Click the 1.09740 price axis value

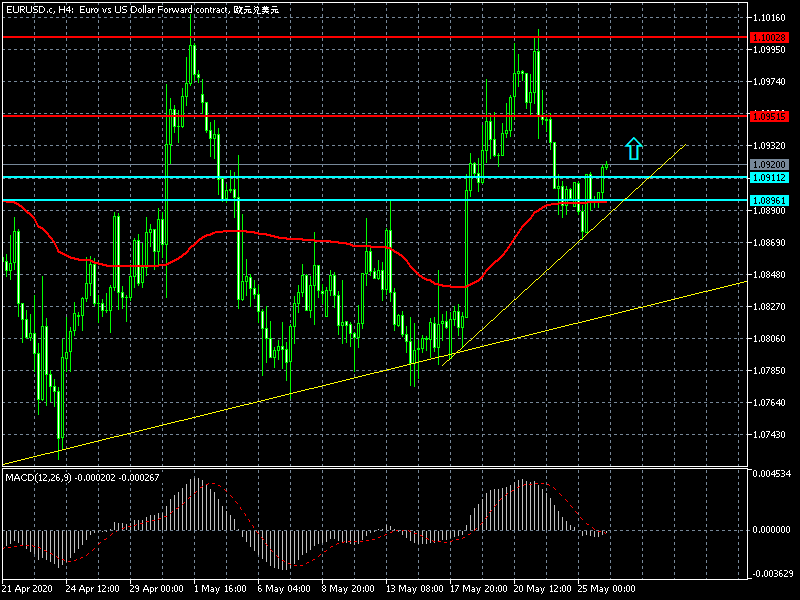click(x=769, y=82)
